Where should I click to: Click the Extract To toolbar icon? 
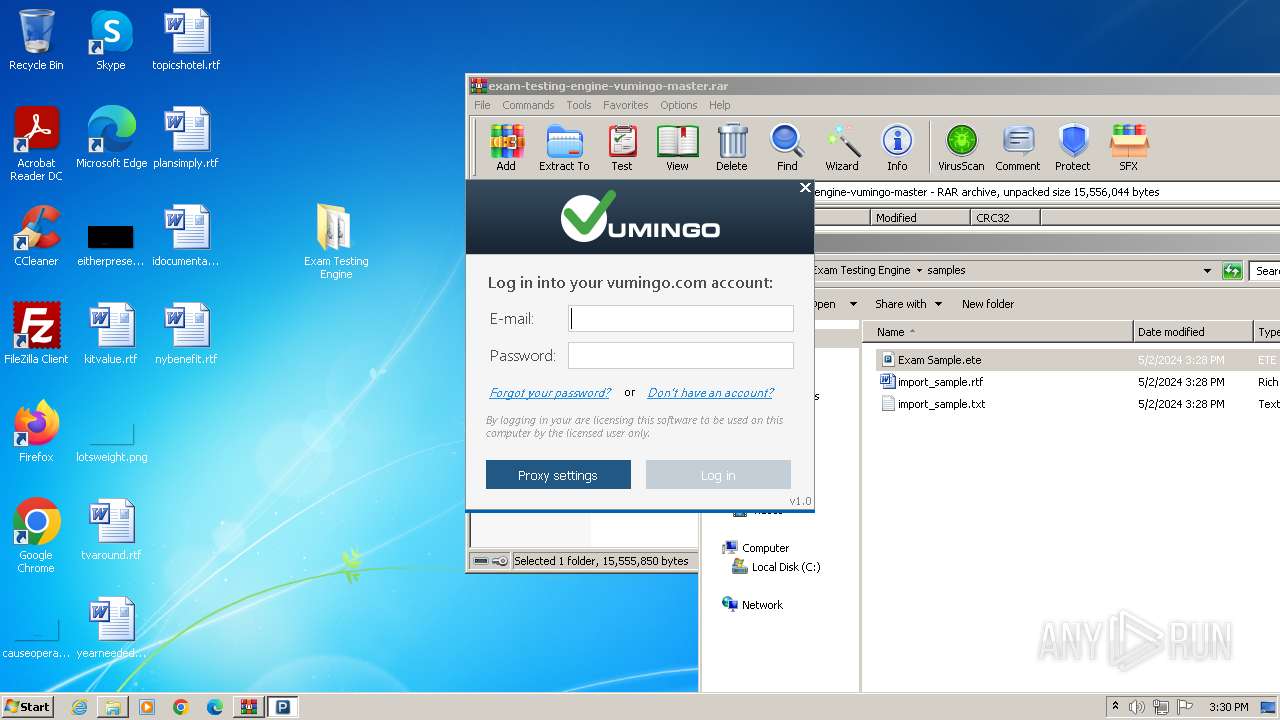(x=564, y=148)
